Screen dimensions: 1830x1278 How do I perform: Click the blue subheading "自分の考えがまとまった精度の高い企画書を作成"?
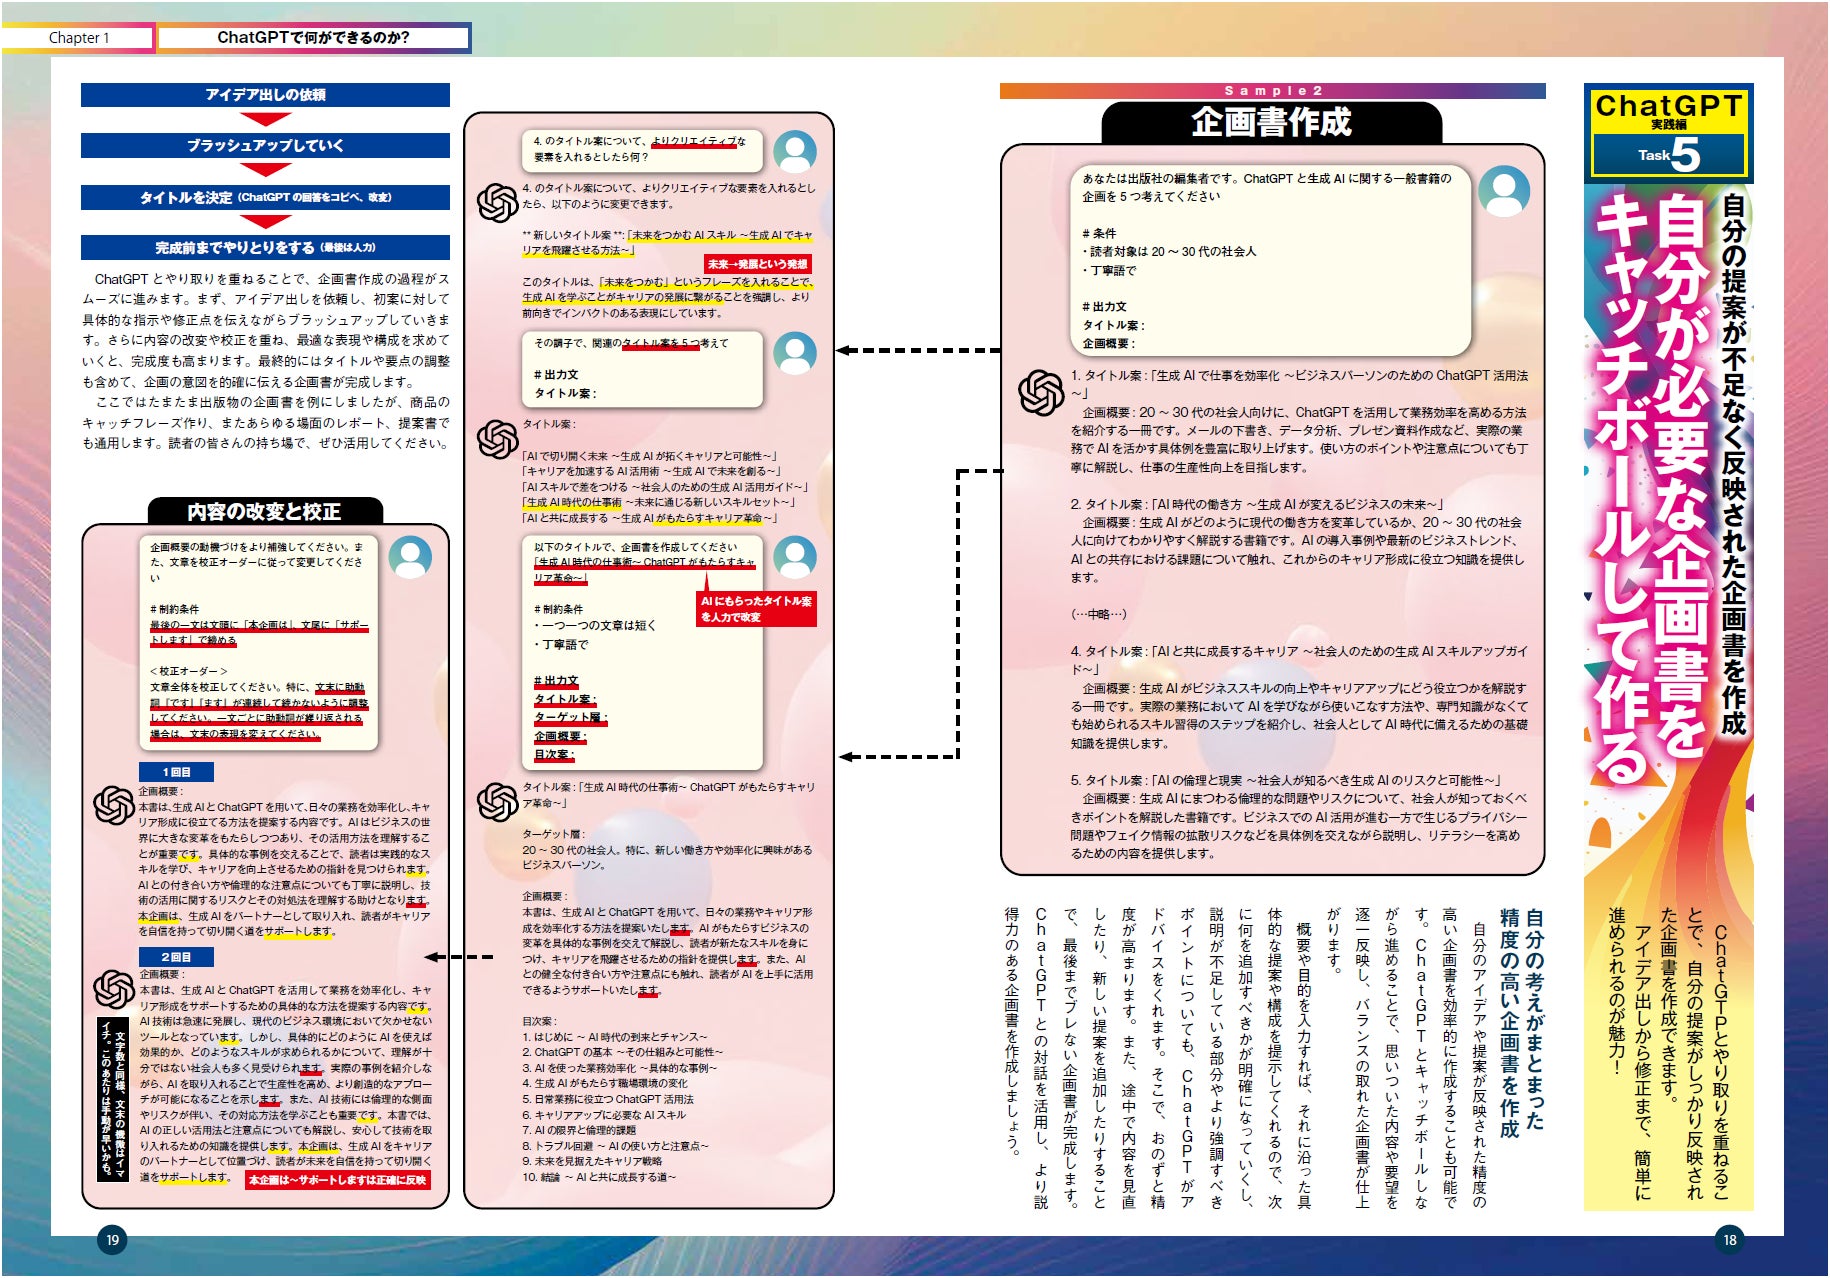[x=1521, y=1023]
